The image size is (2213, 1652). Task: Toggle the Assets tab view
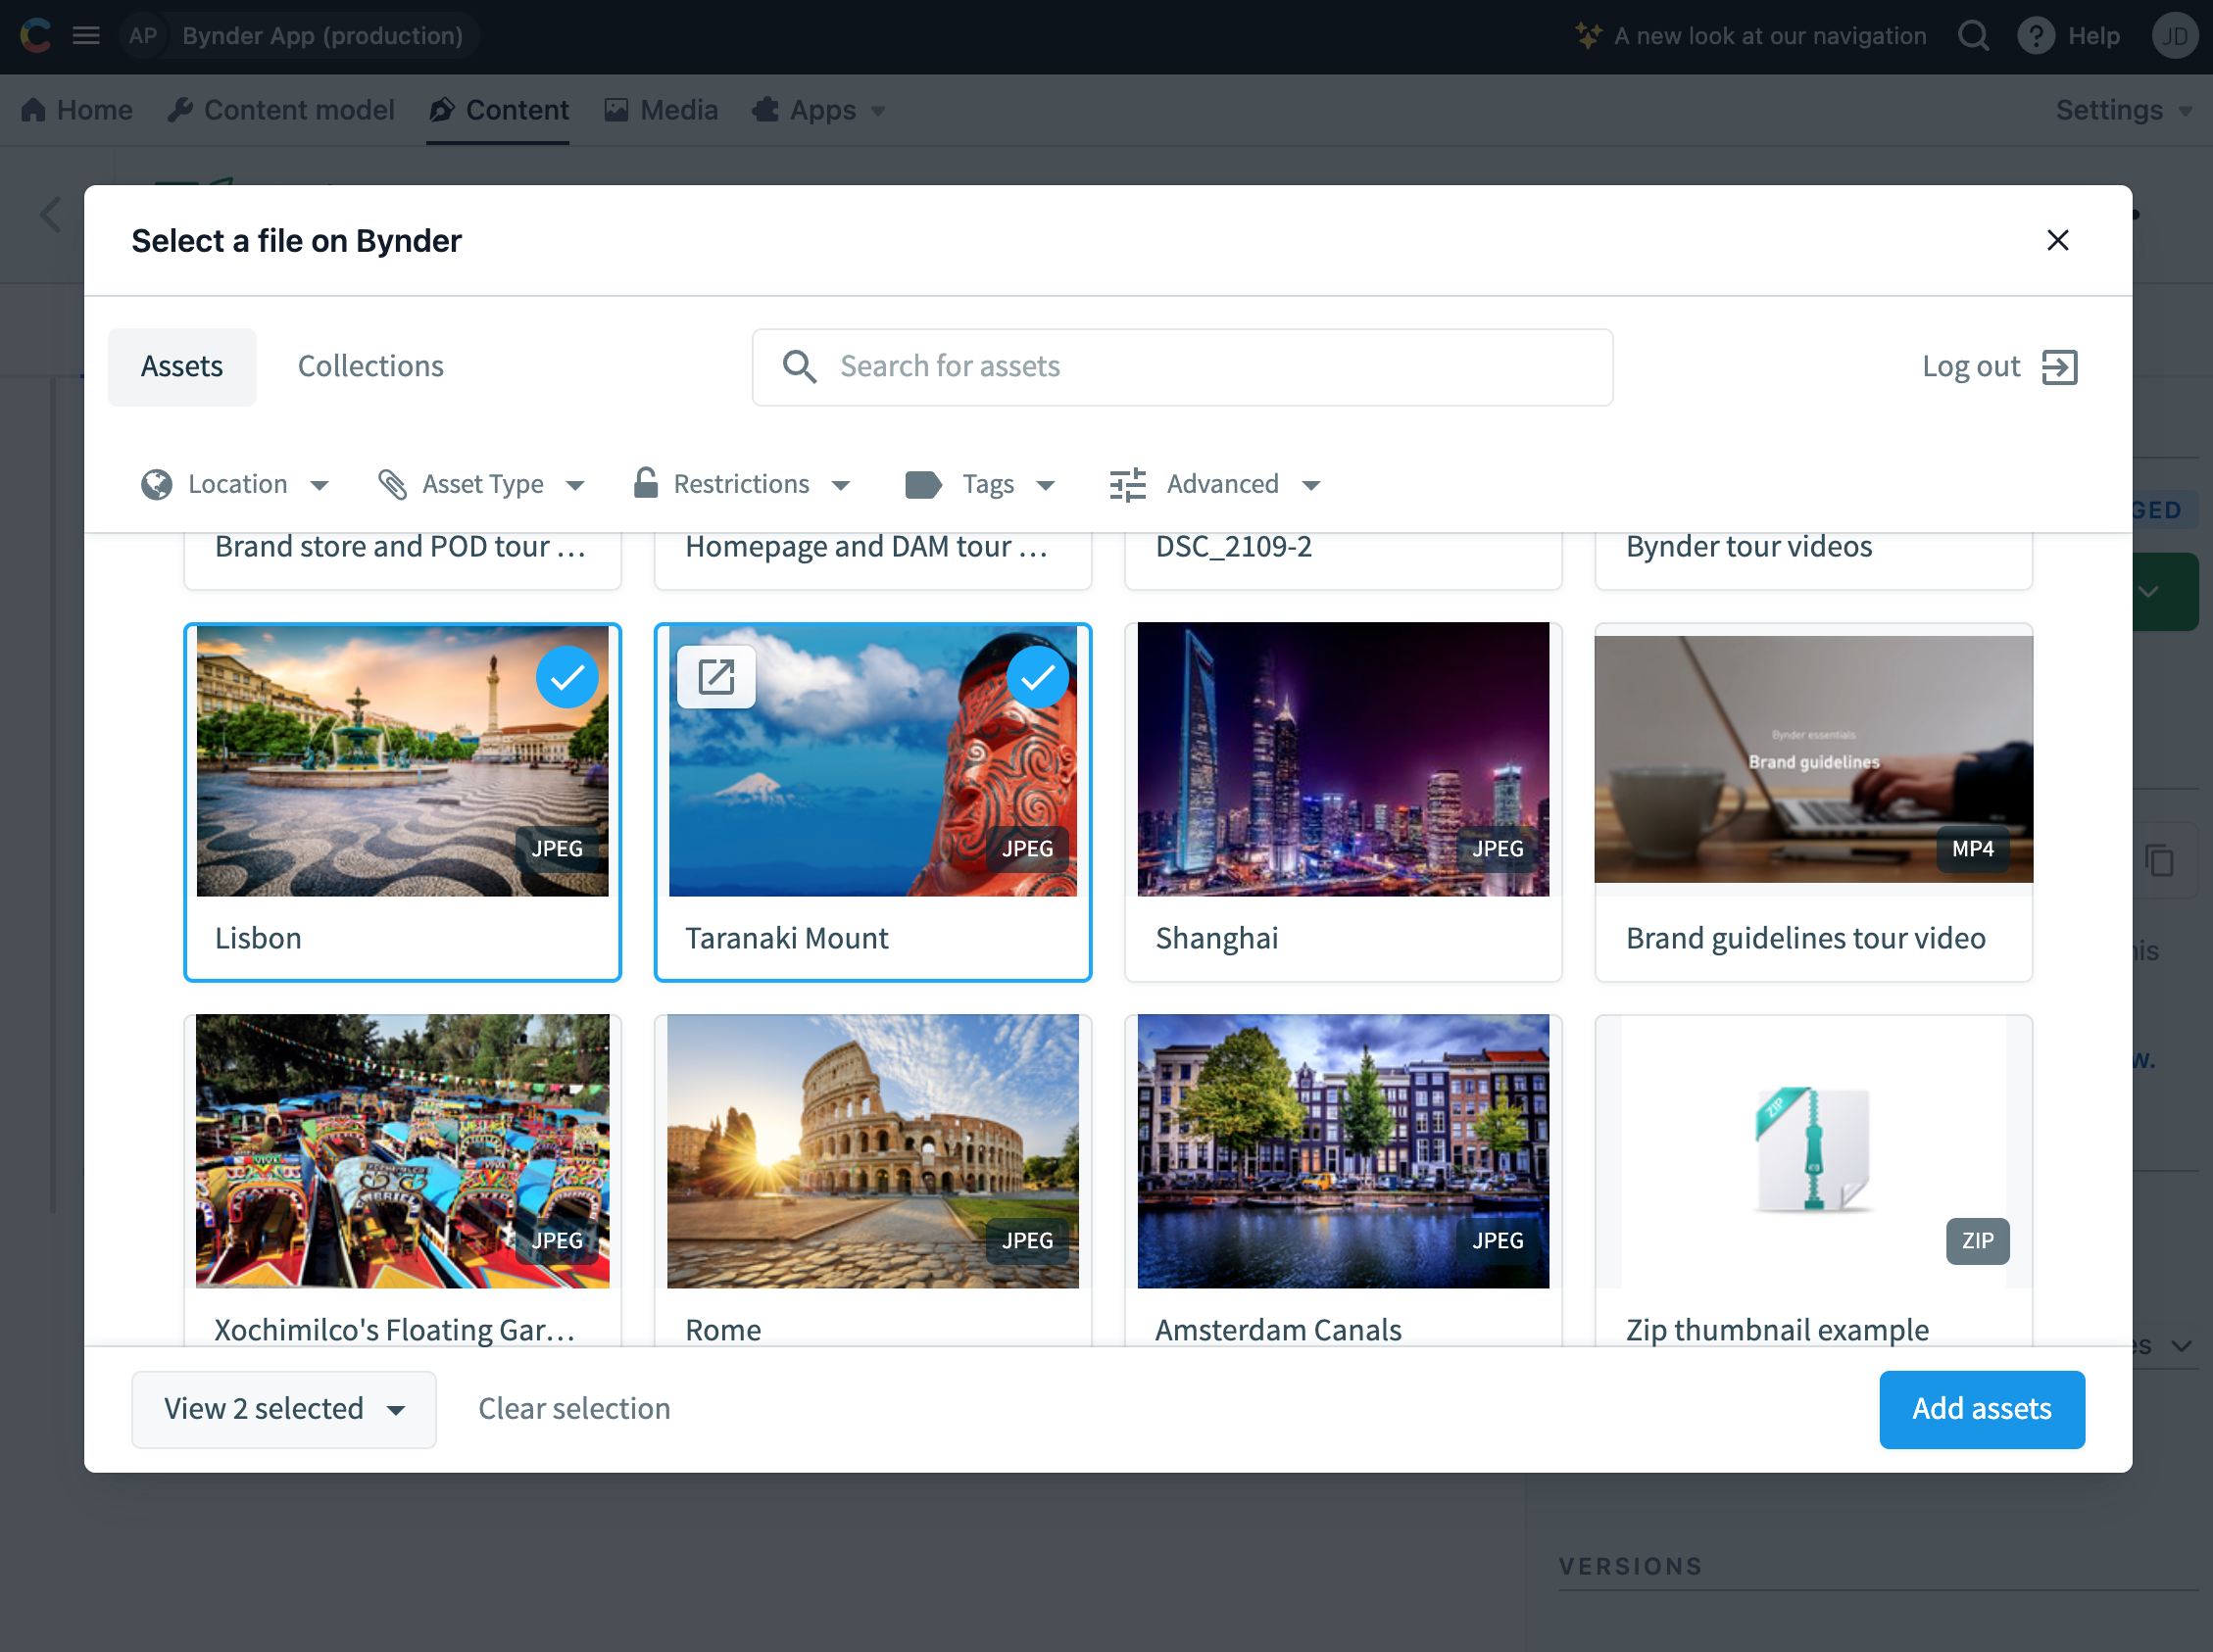click(x=182, y=366)
